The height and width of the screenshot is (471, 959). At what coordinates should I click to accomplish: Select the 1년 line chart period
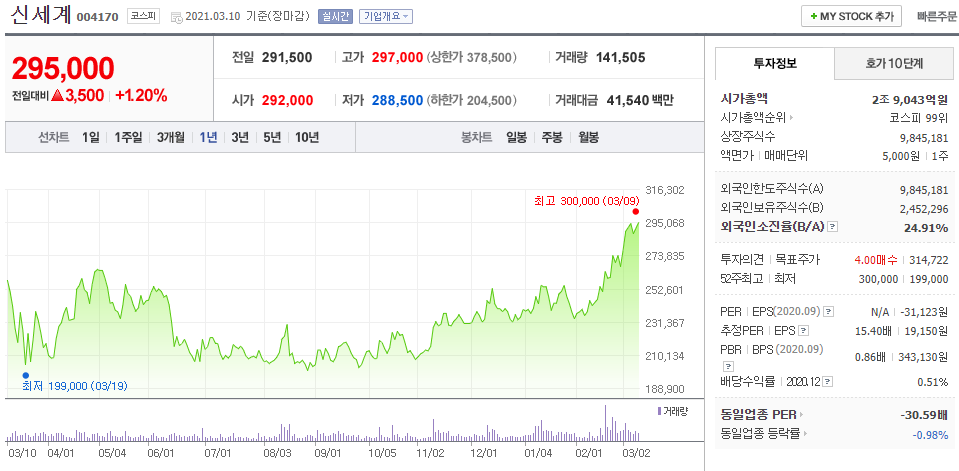208,137
